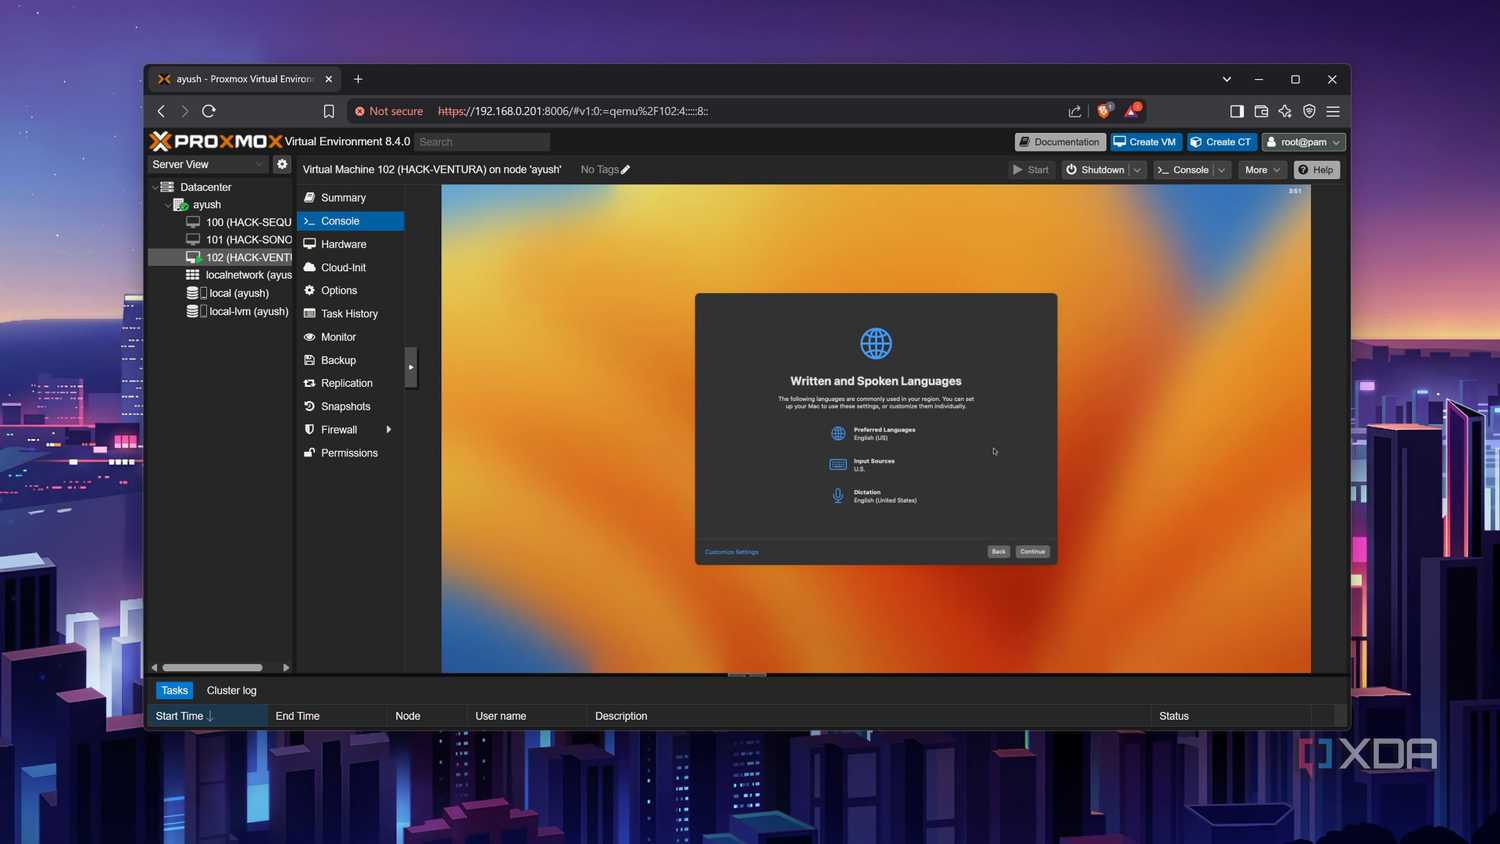This screenshot has width=1500, height=844.
Task: Expand the Shutdown dropdown arrow
Action: tap(1137, 170)
